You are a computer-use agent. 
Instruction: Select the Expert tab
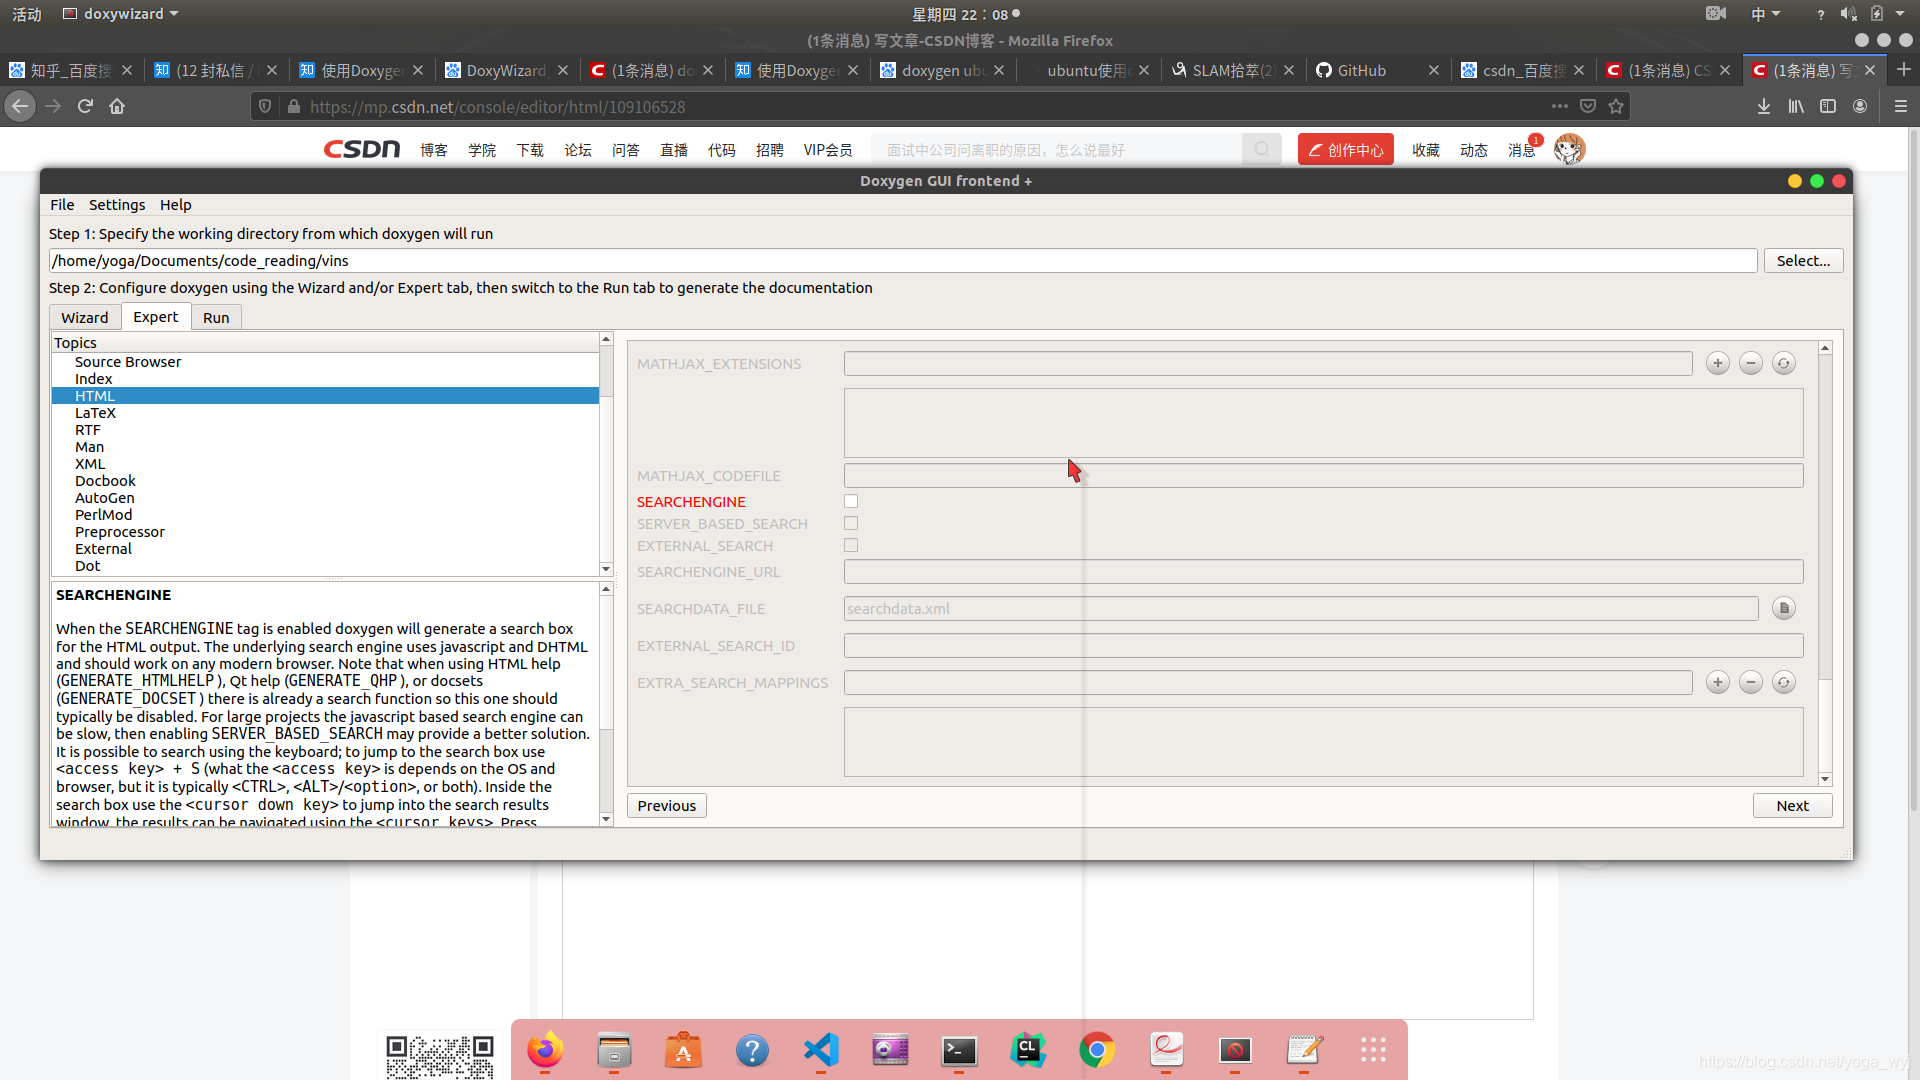click(x=156, y=316)
